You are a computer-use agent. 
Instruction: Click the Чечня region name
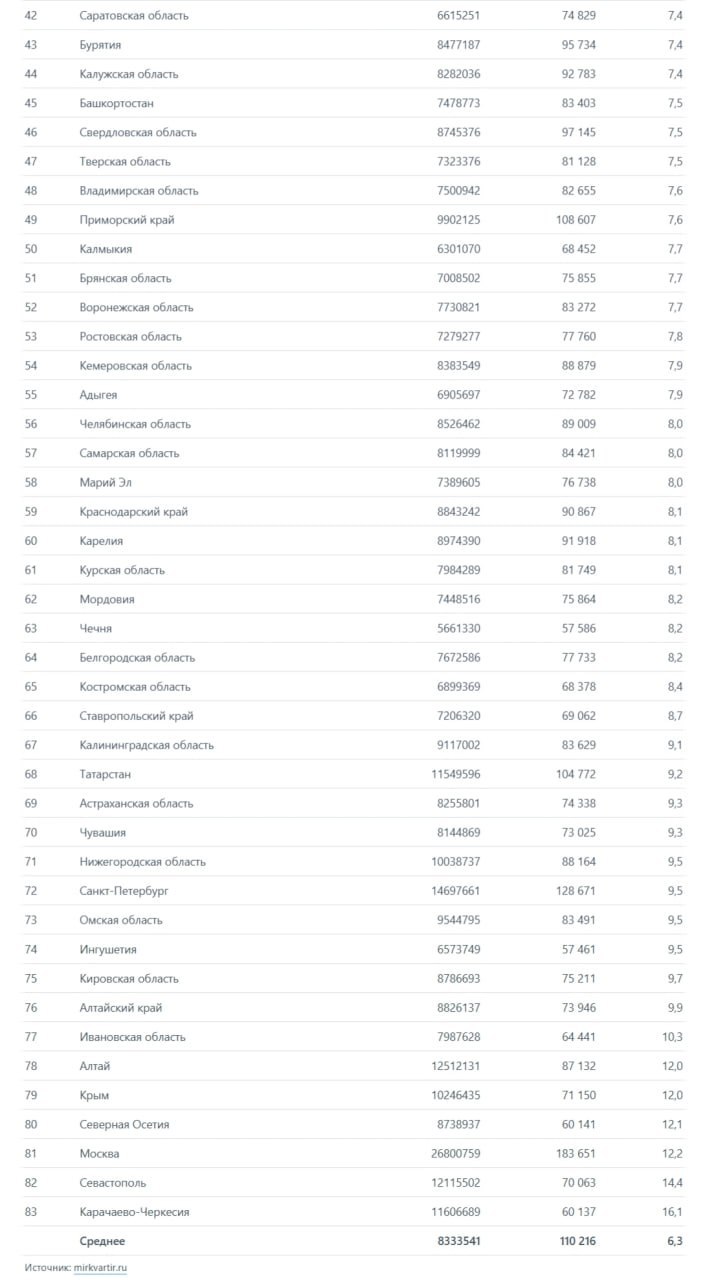click(96, 628)
